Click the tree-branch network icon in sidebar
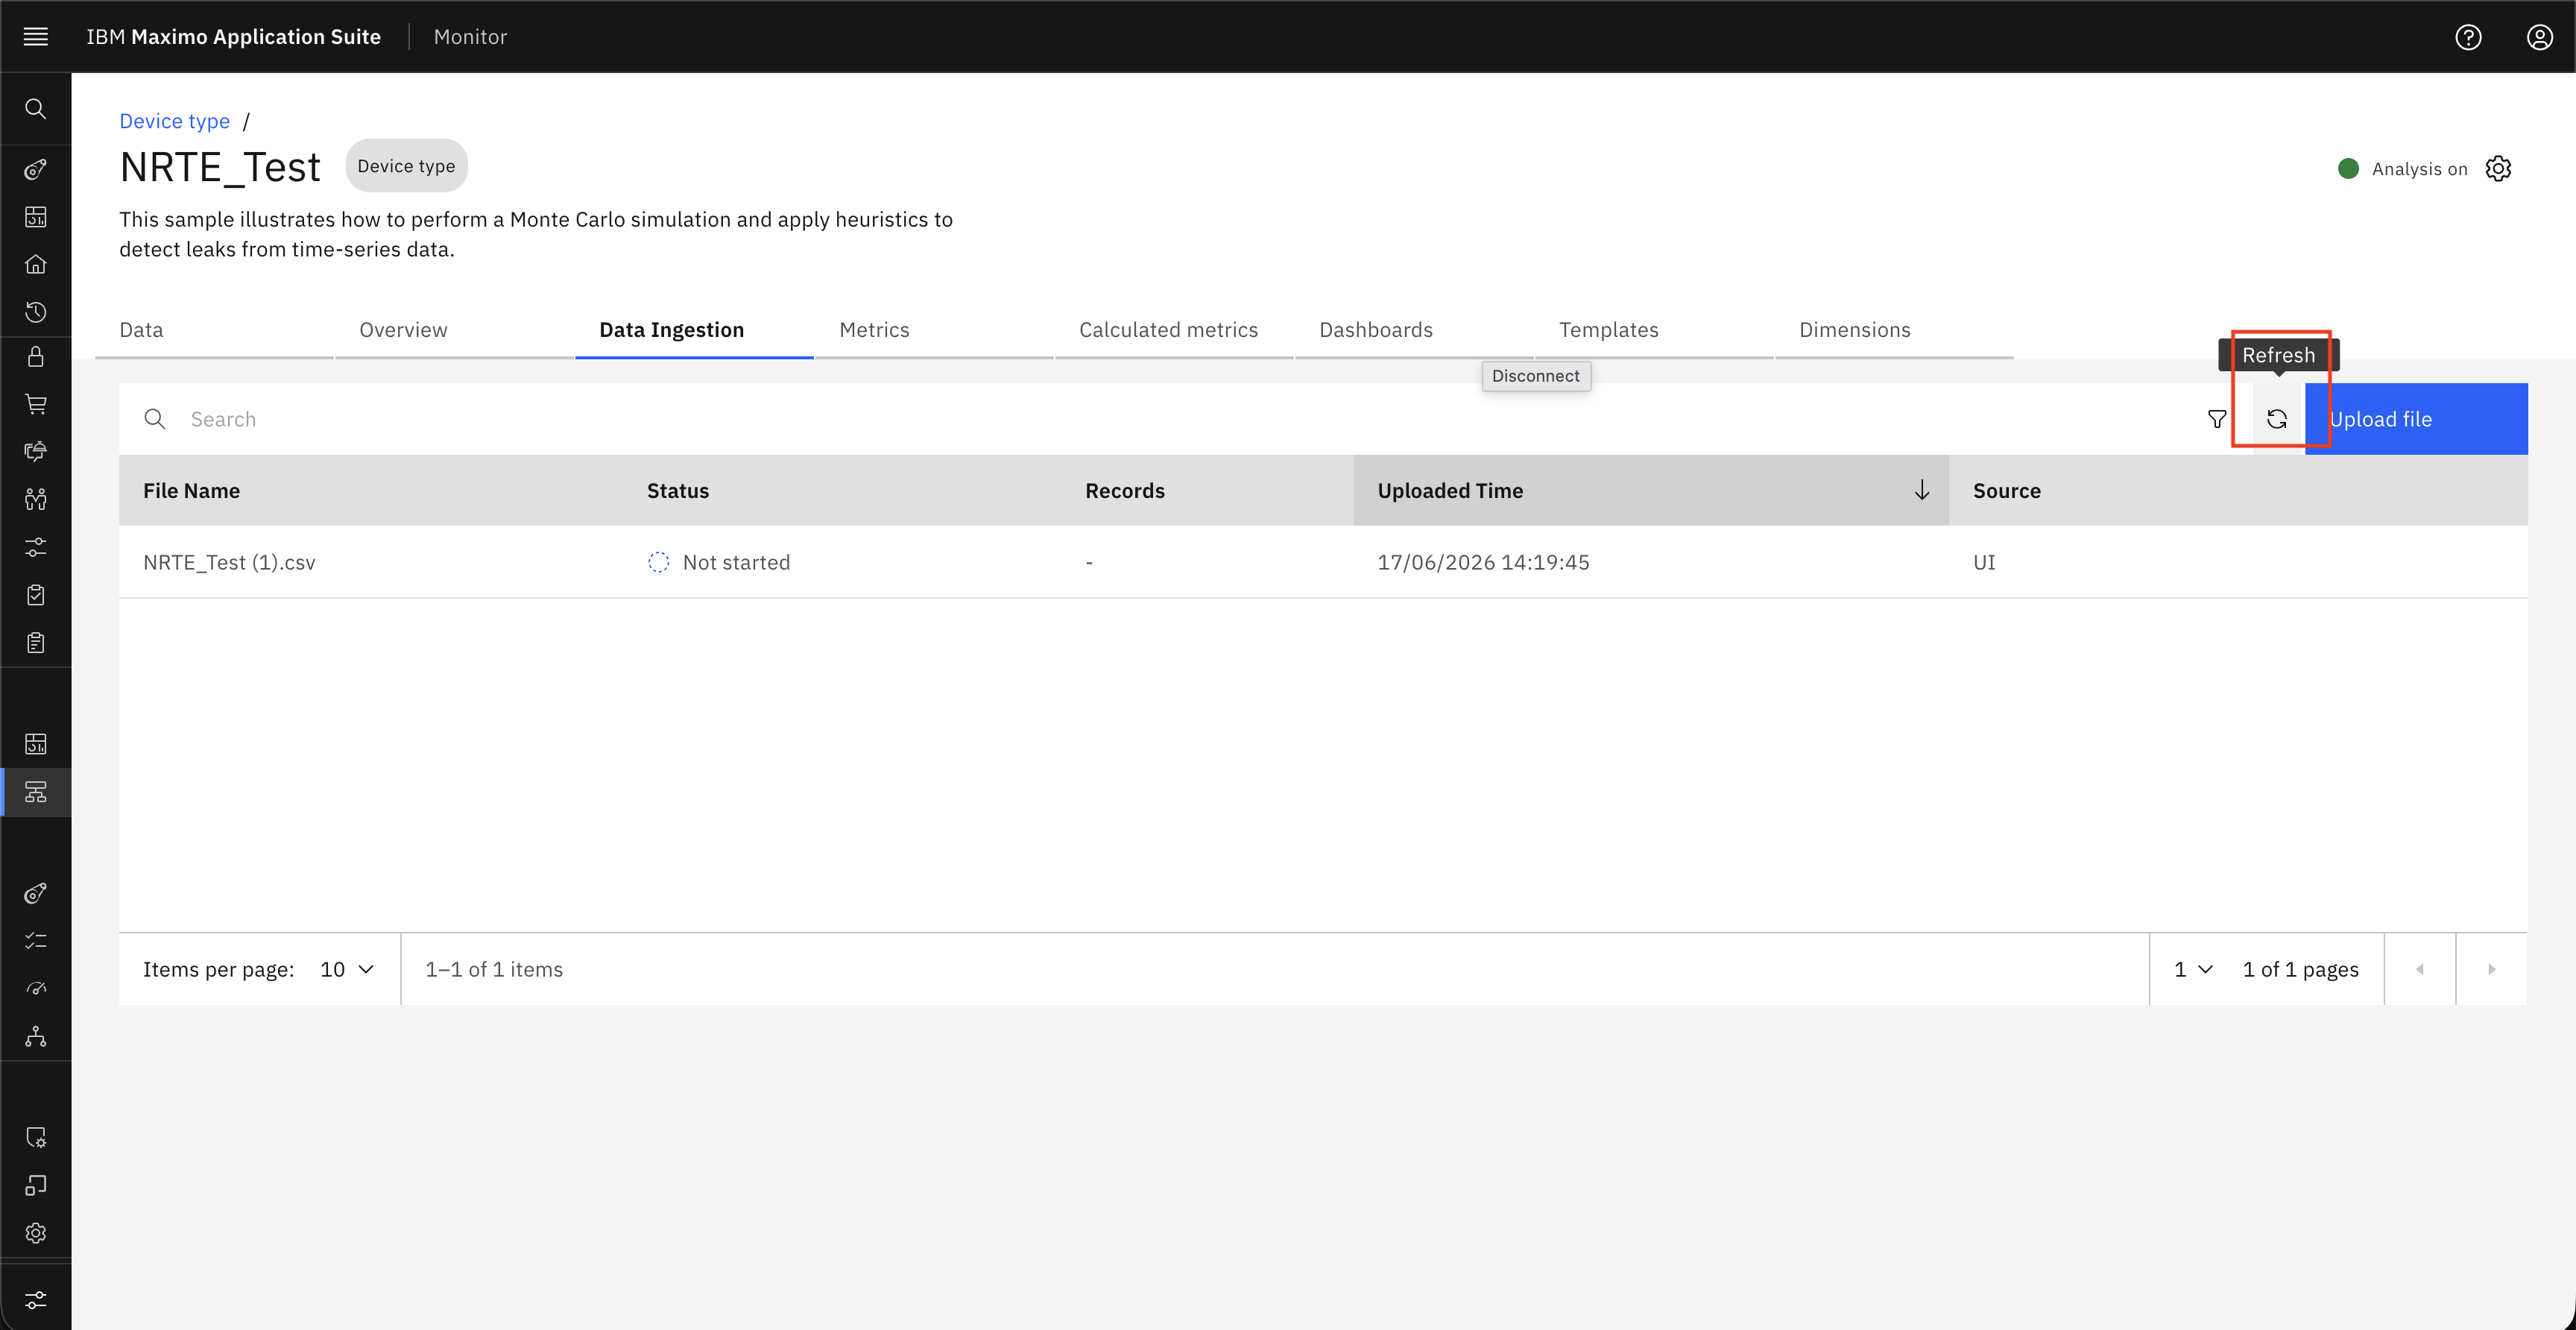 point(36,1036)
